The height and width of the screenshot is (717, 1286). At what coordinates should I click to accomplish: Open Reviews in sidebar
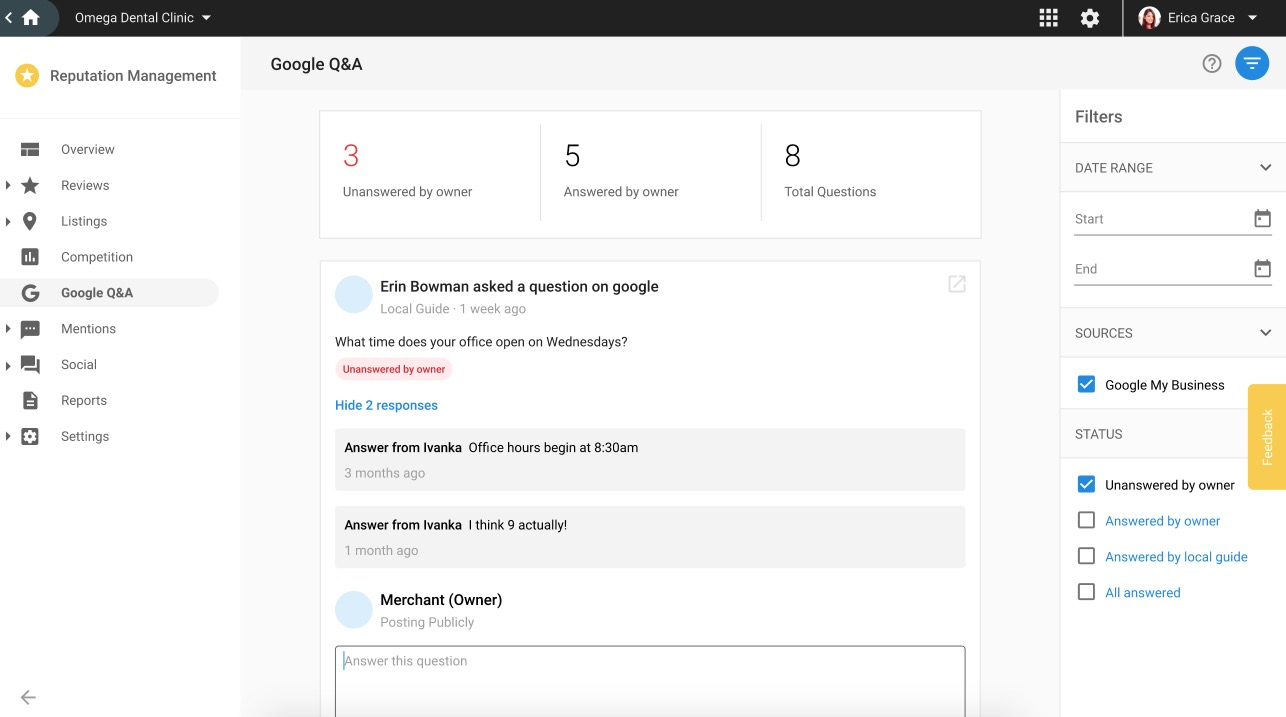[x=85, y=185]
